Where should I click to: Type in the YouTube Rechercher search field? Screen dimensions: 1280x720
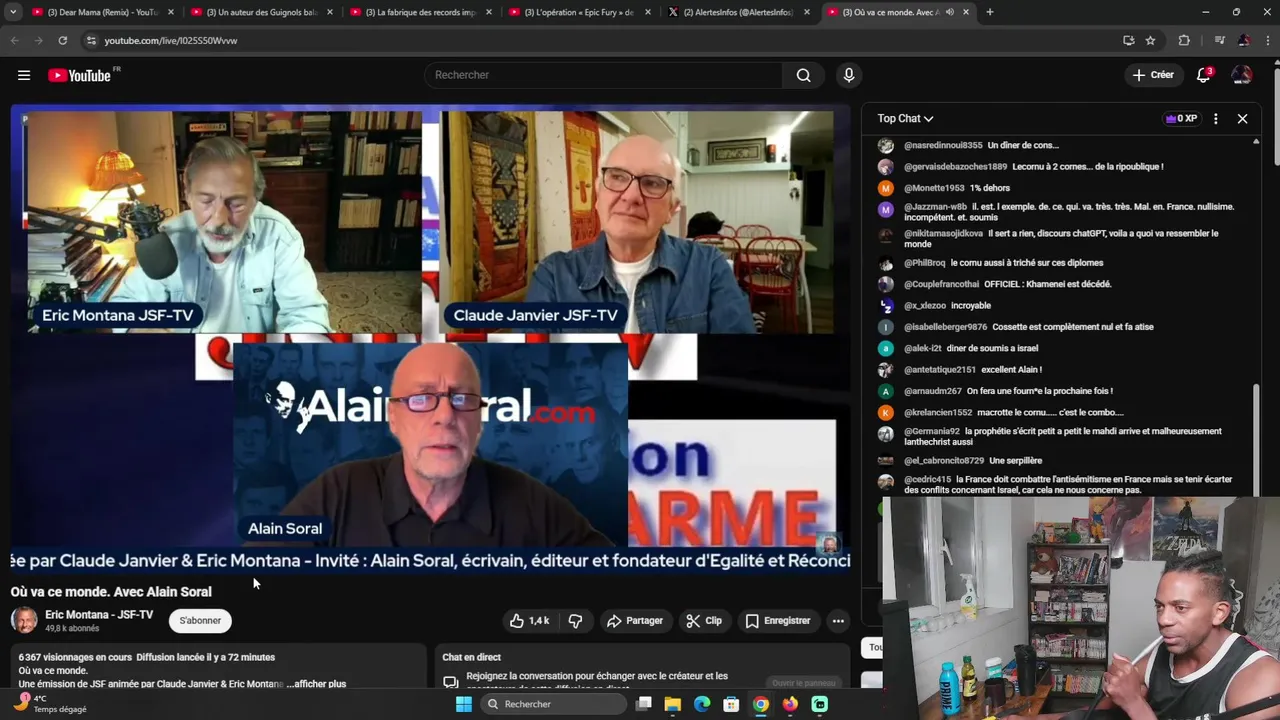click(x=603, y=75)
